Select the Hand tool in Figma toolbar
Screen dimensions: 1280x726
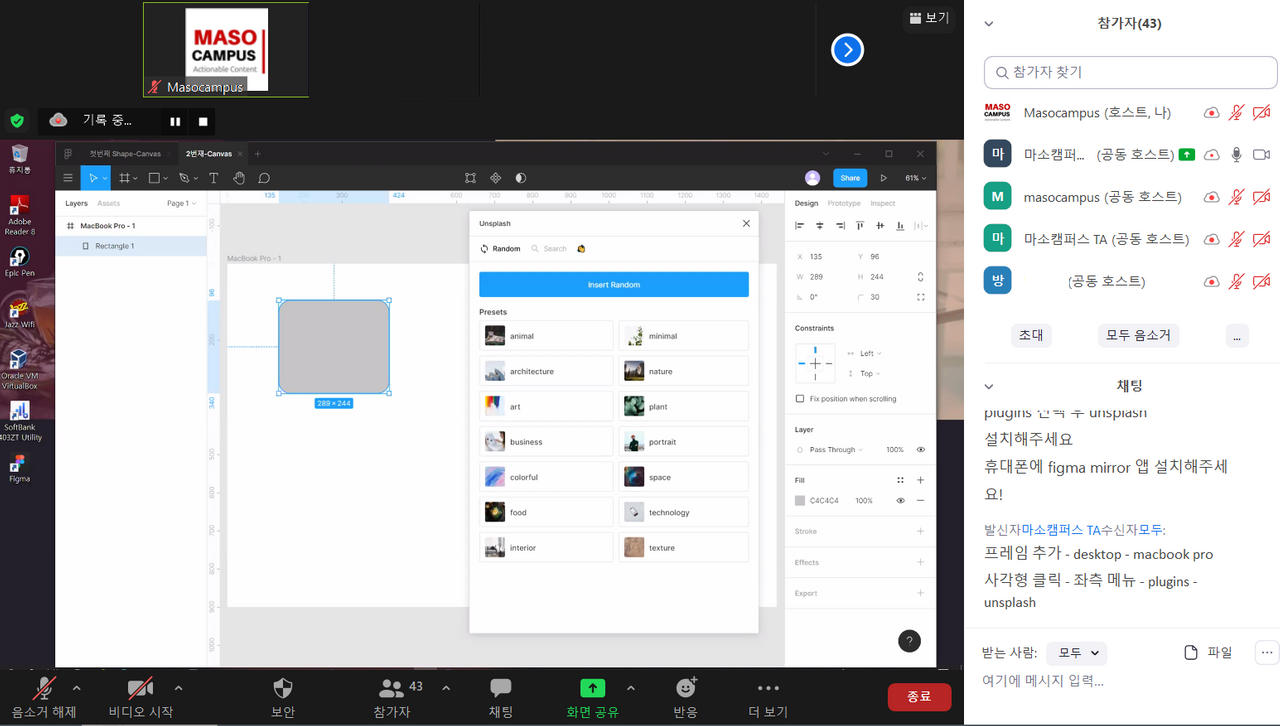[x=239, y=178]
